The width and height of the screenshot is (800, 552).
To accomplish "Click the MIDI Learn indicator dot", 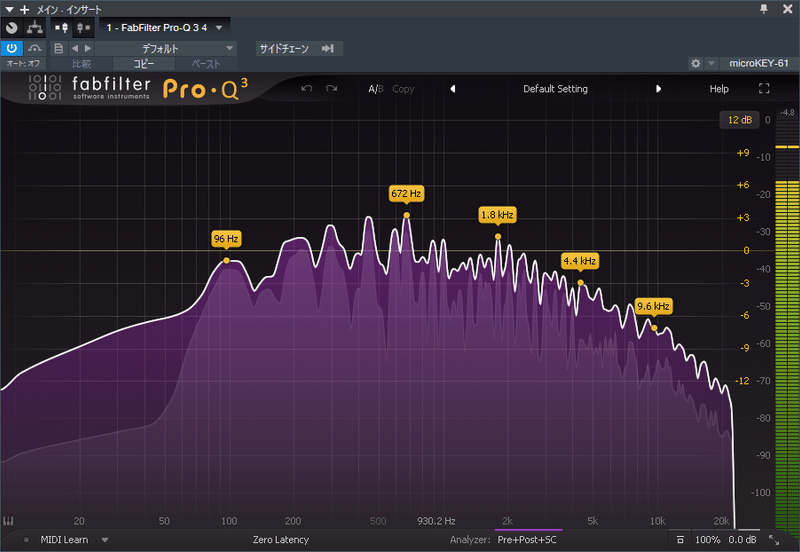I will [26, 540].
